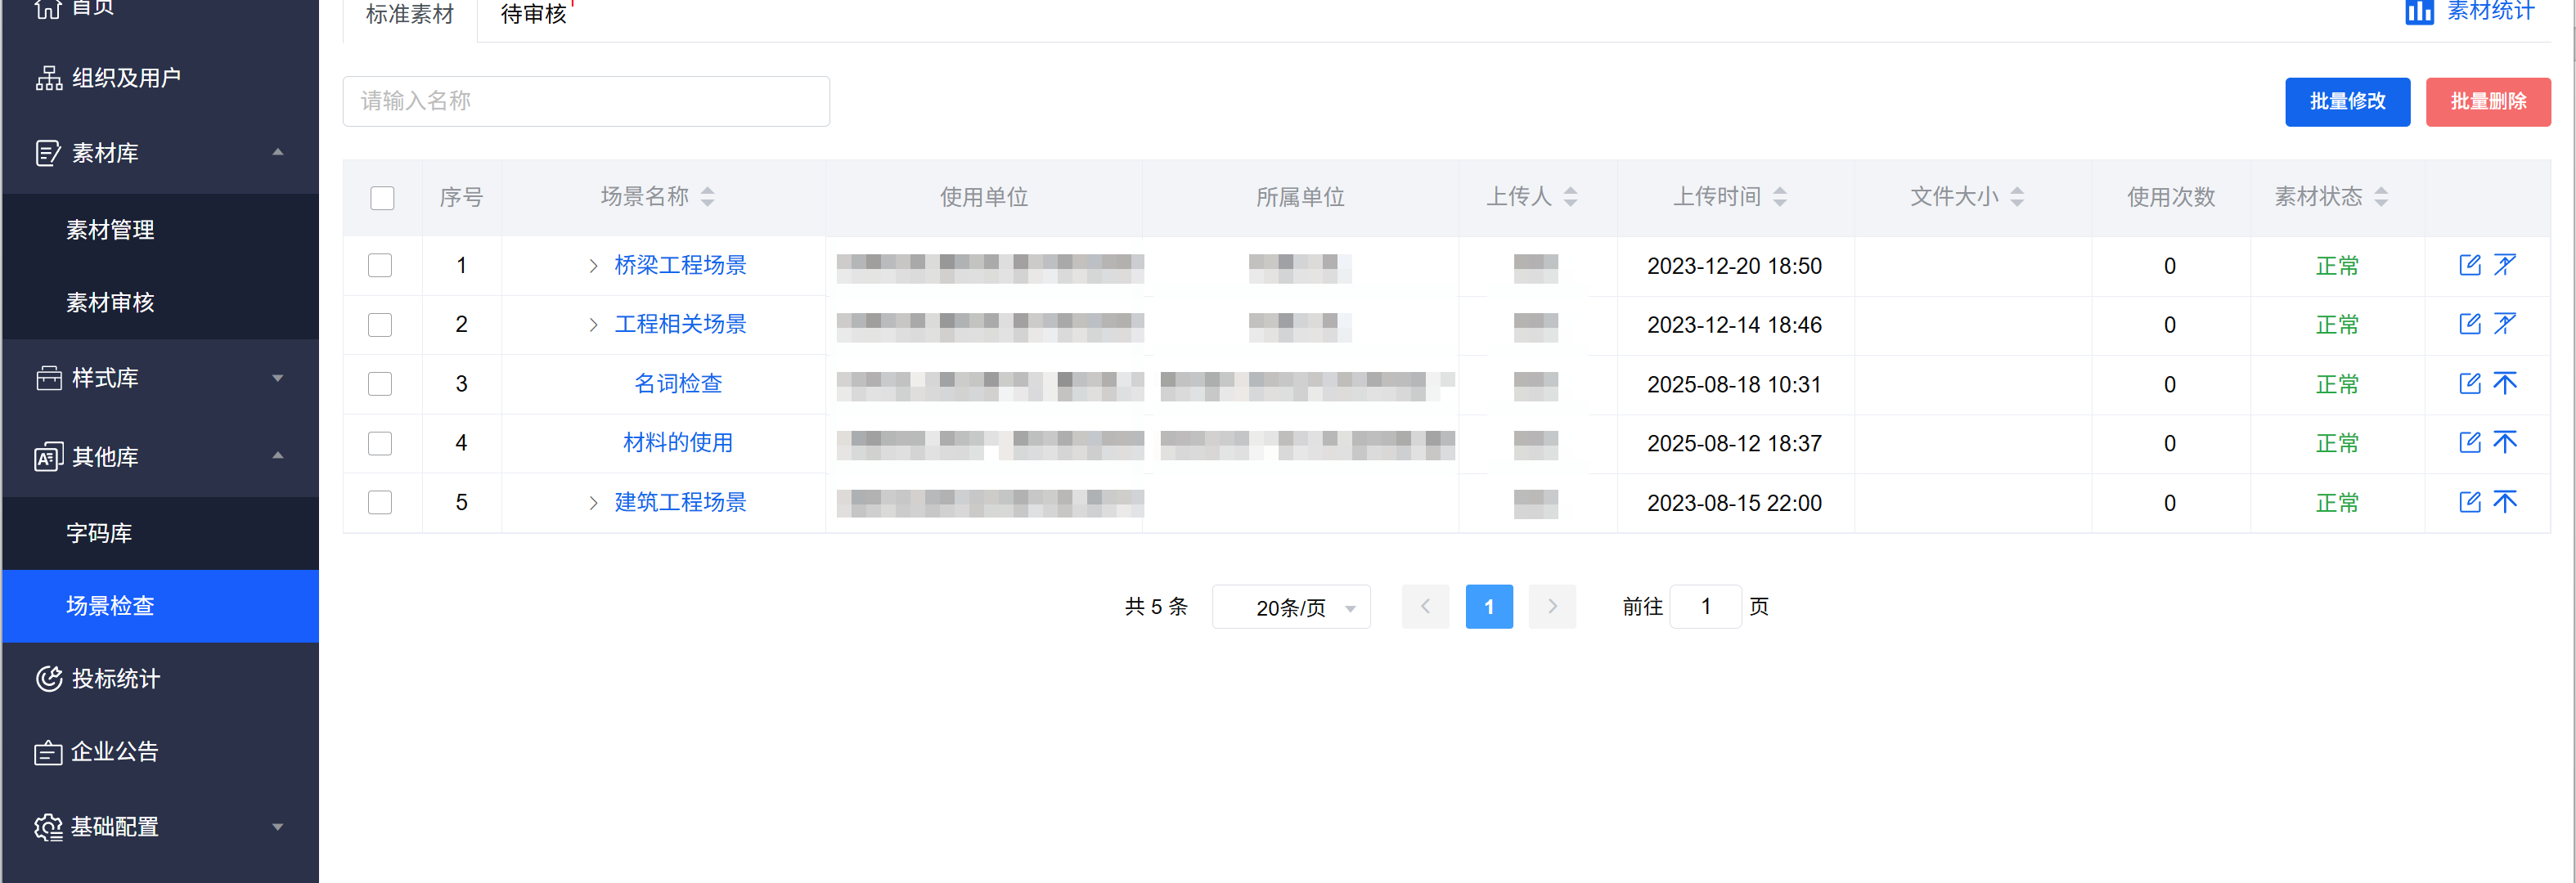Check the checkbox for row 3
Screen dimensions: 2576x883
pos(380,384)
